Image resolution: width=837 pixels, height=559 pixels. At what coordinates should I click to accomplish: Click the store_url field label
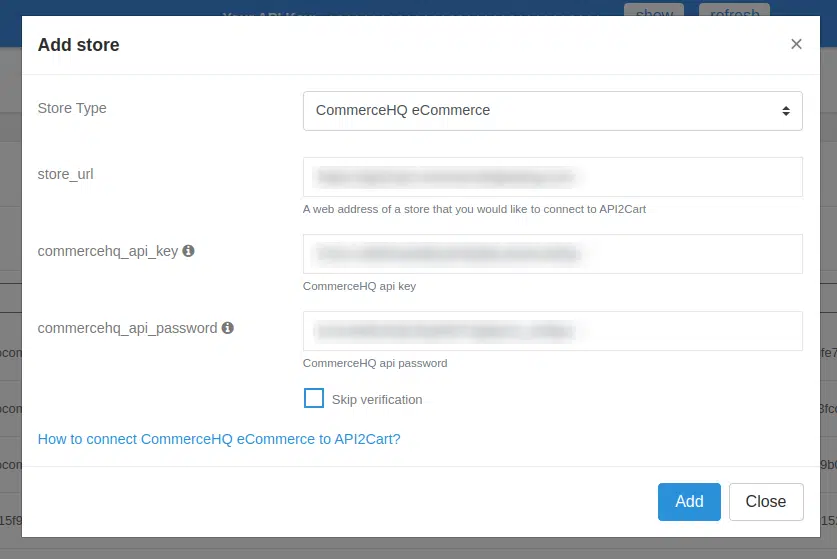click(x=66, y=174)
